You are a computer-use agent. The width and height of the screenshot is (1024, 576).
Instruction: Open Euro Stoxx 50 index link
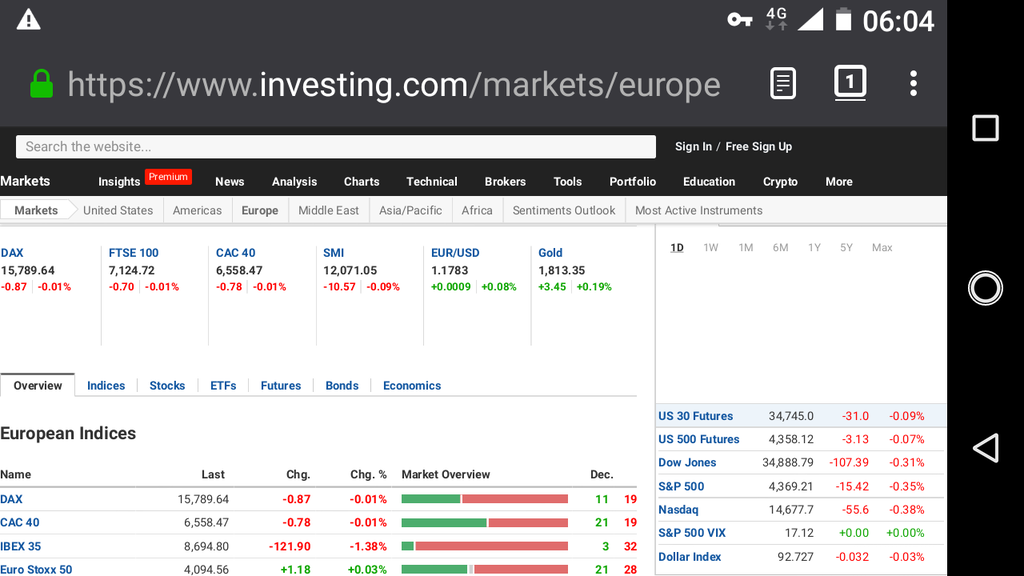(36, 569)
